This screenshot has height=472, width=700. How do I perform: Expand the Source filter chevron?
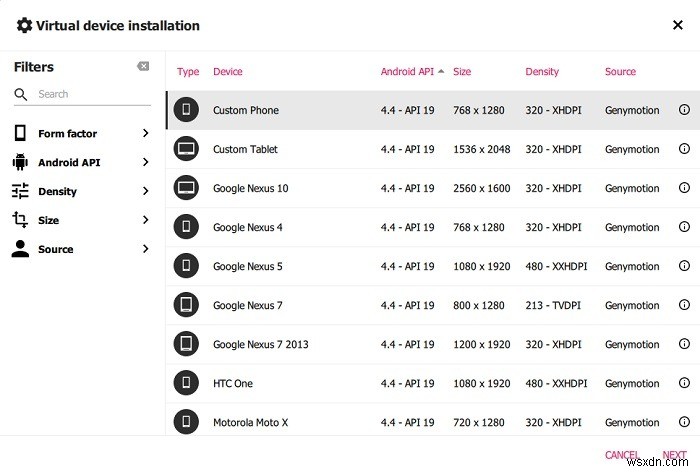pos(146,249)
